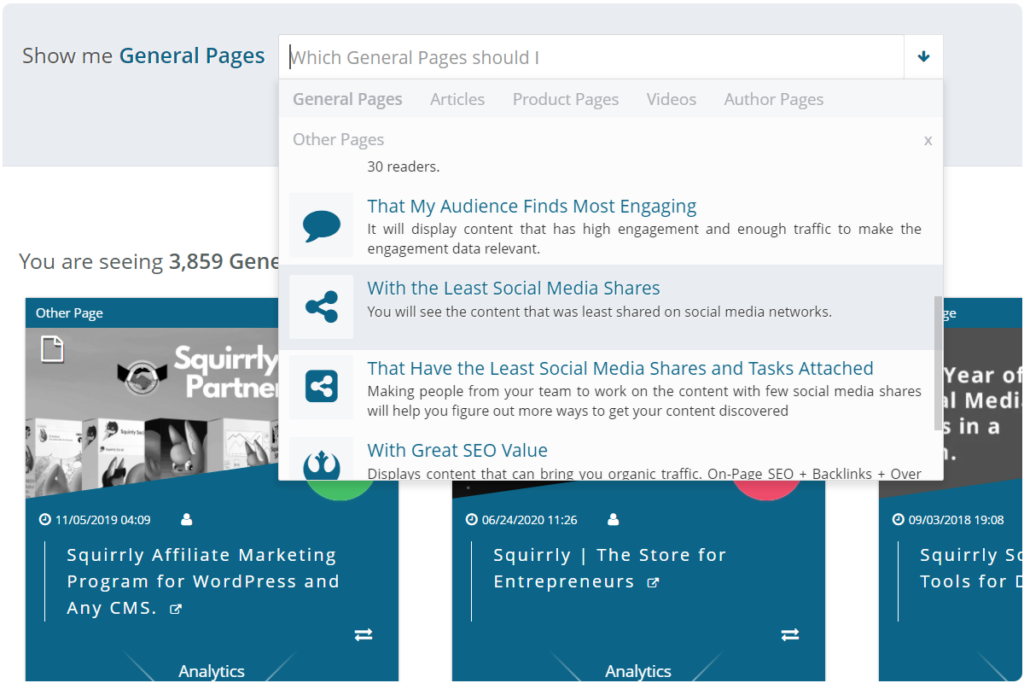This screenshot has height=683, width=1024.
Task: Open external link icon beside Entrepreneurs title
Action: [x=652, y=582]
